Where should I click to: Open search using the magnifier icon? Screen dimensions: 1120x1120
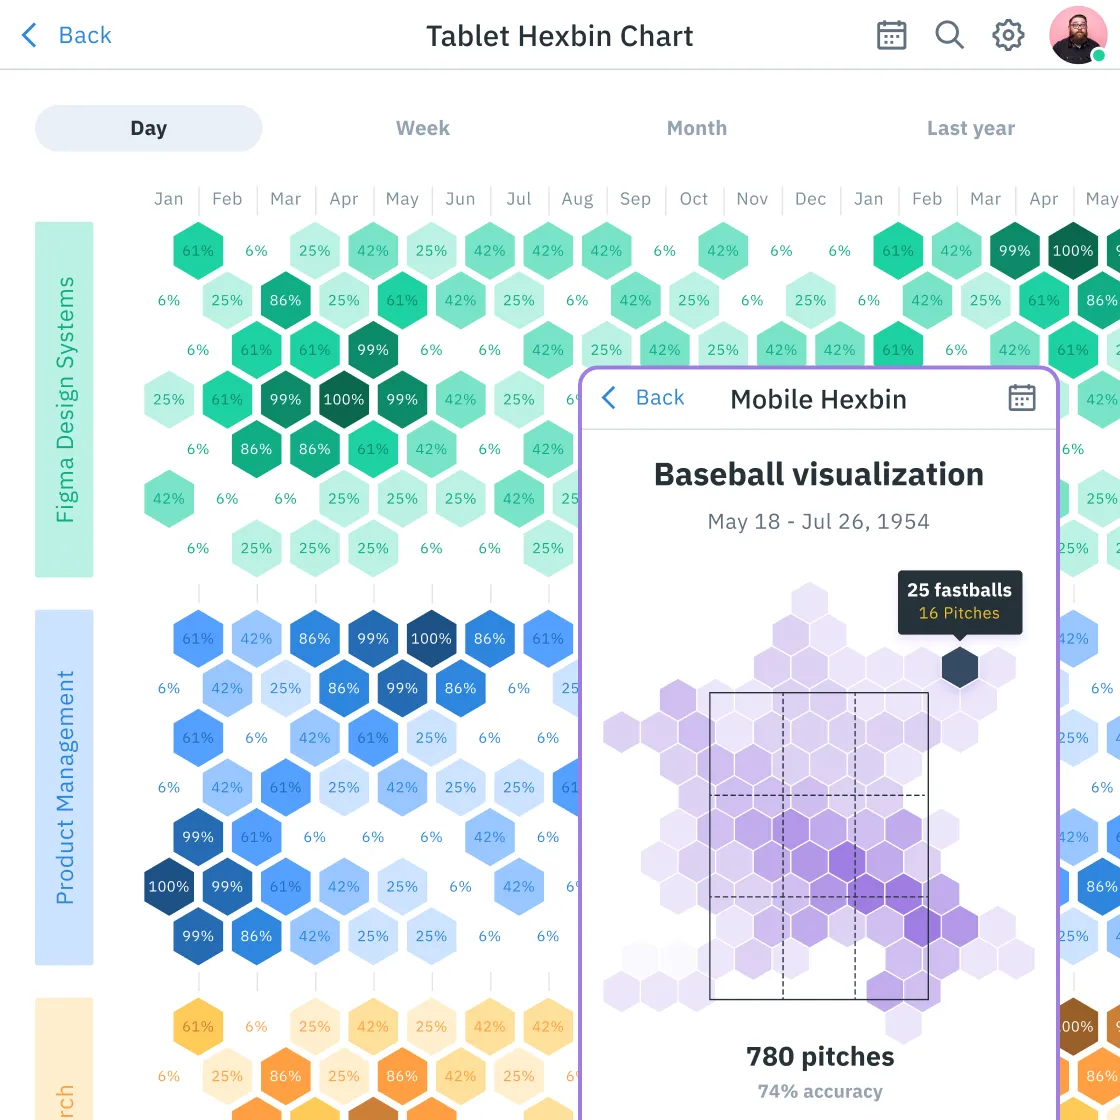point(949,35)
